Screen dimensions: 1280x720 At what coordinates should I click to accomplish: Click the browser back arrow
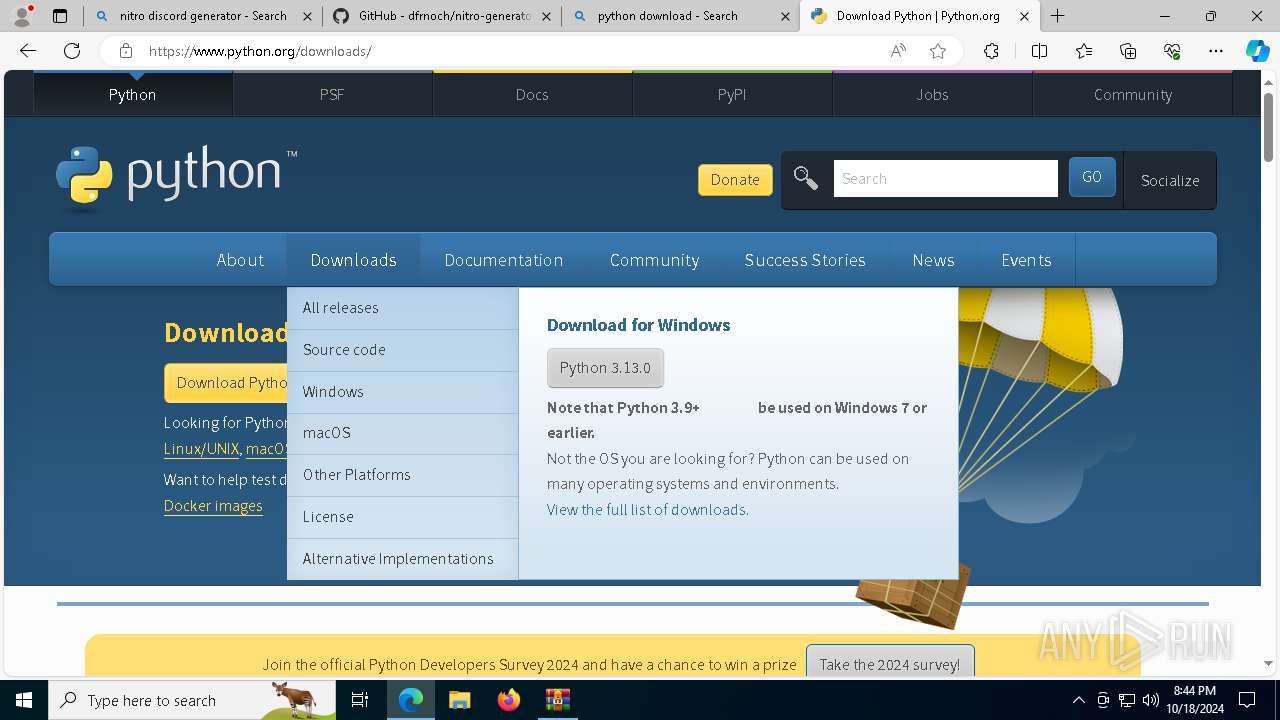[x=28, y=51]
